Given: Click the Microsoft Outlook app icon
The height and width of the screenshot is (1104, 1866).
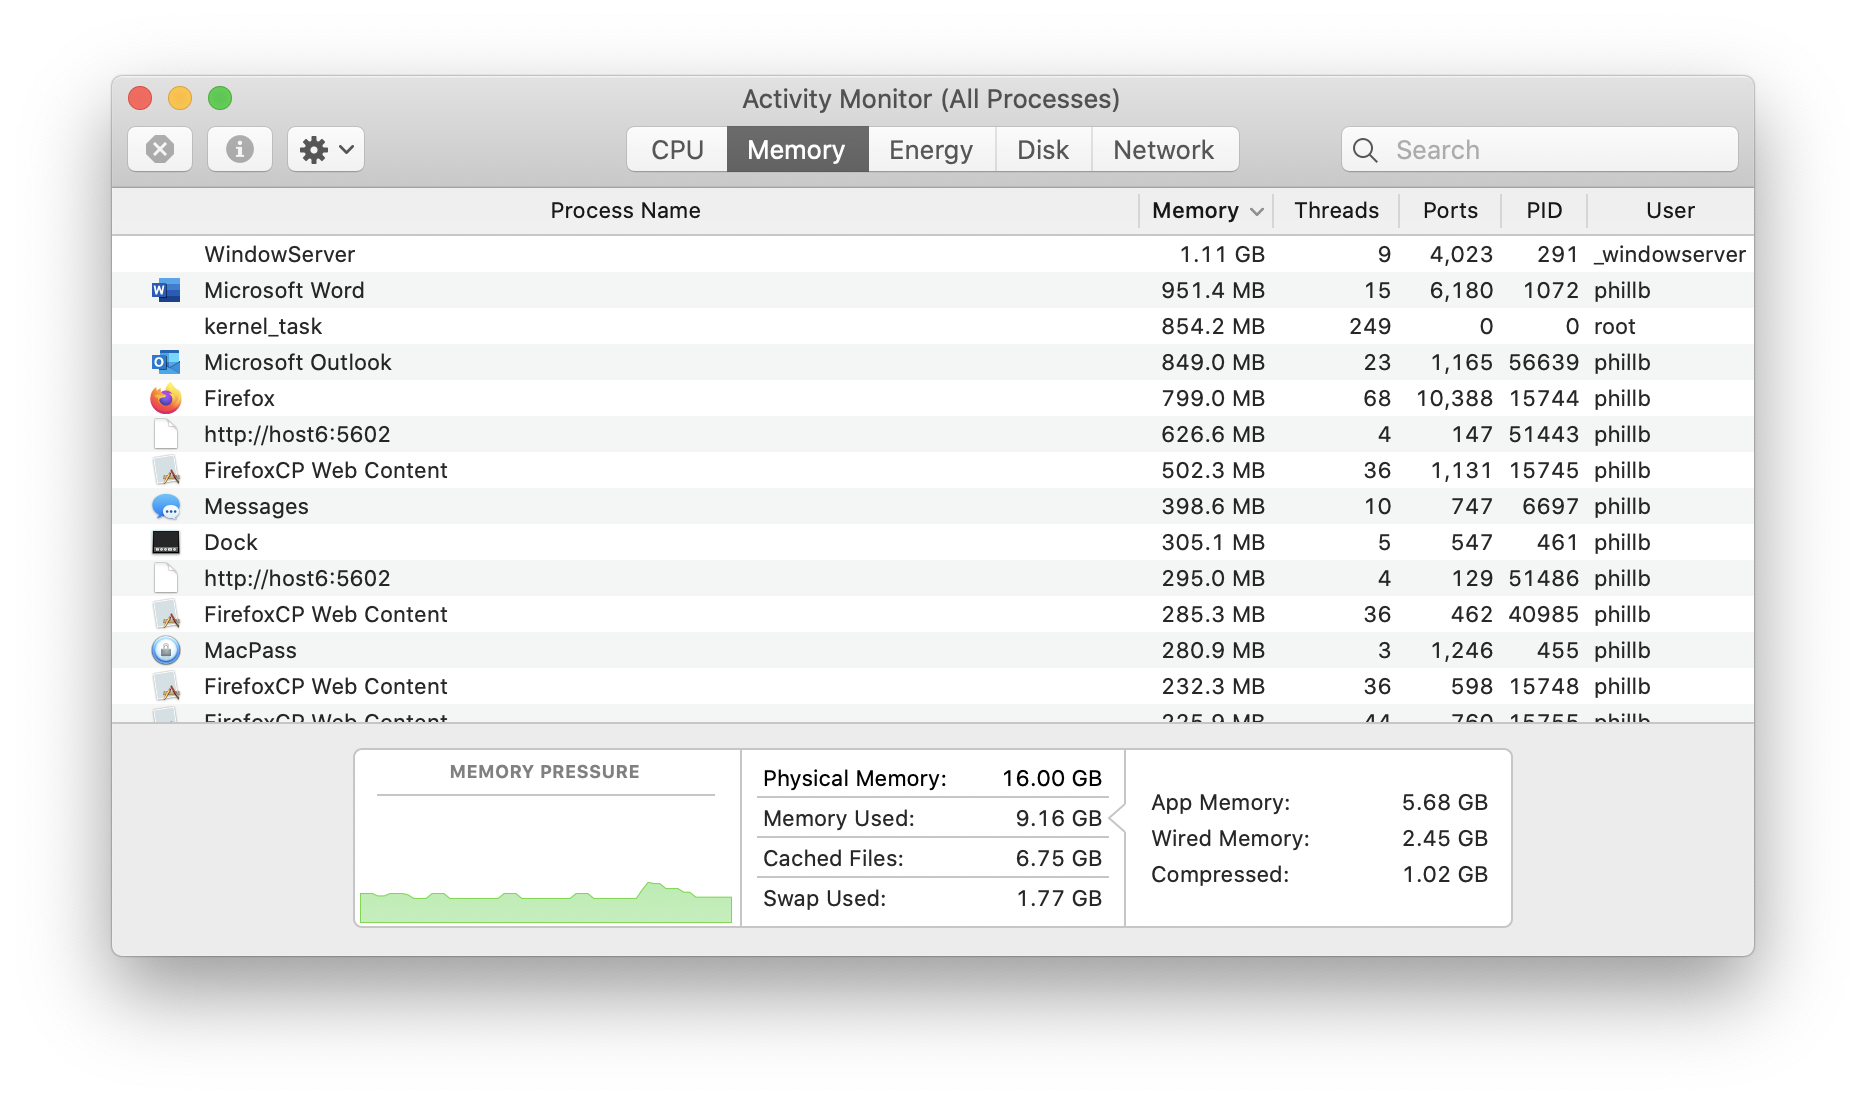Looking at the screenshot, I should pos(166,363).
